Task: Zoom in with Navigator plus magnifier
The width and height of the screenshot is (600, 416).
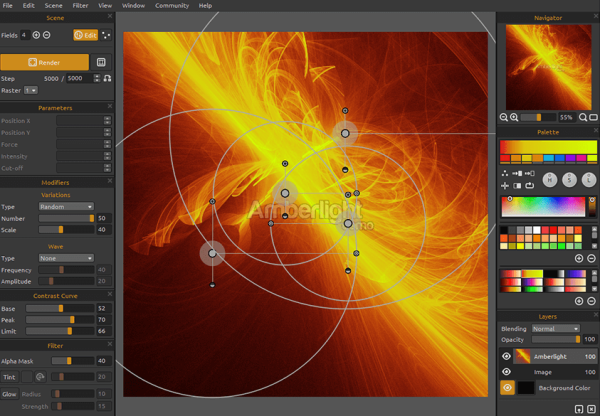Action: (514, 117)
